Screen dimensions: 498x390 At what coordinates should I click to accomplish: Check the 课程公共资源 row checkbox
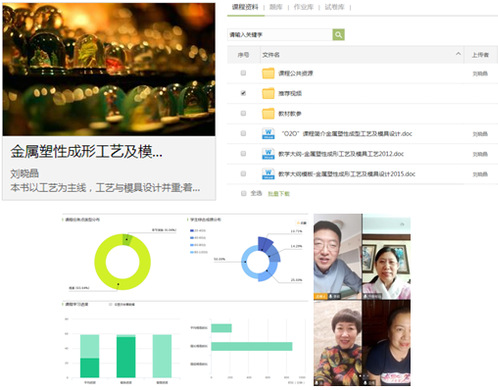243,73
